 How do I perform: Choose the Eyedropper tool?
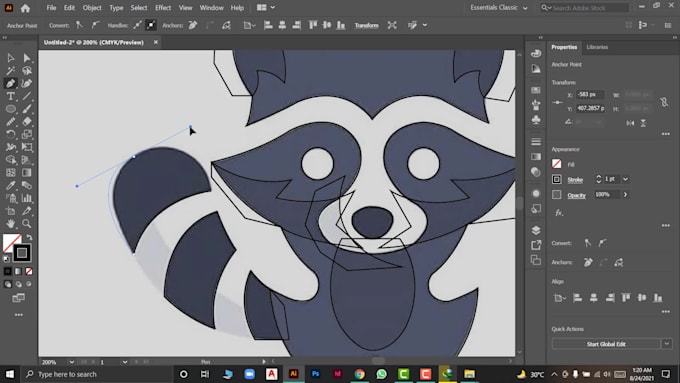tap(10, 186)
